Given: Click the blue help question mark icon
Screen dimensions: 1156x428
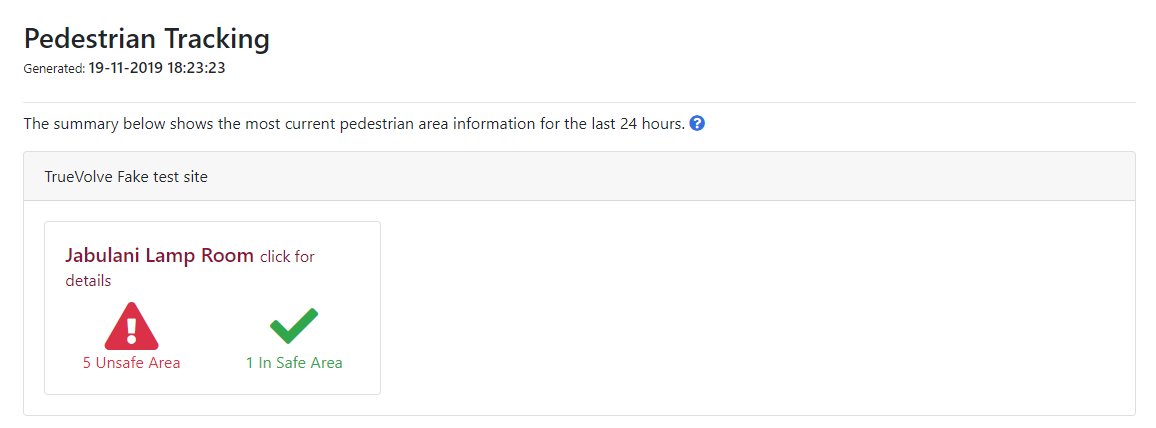Looking at the screenshot, I should point(697,124).
